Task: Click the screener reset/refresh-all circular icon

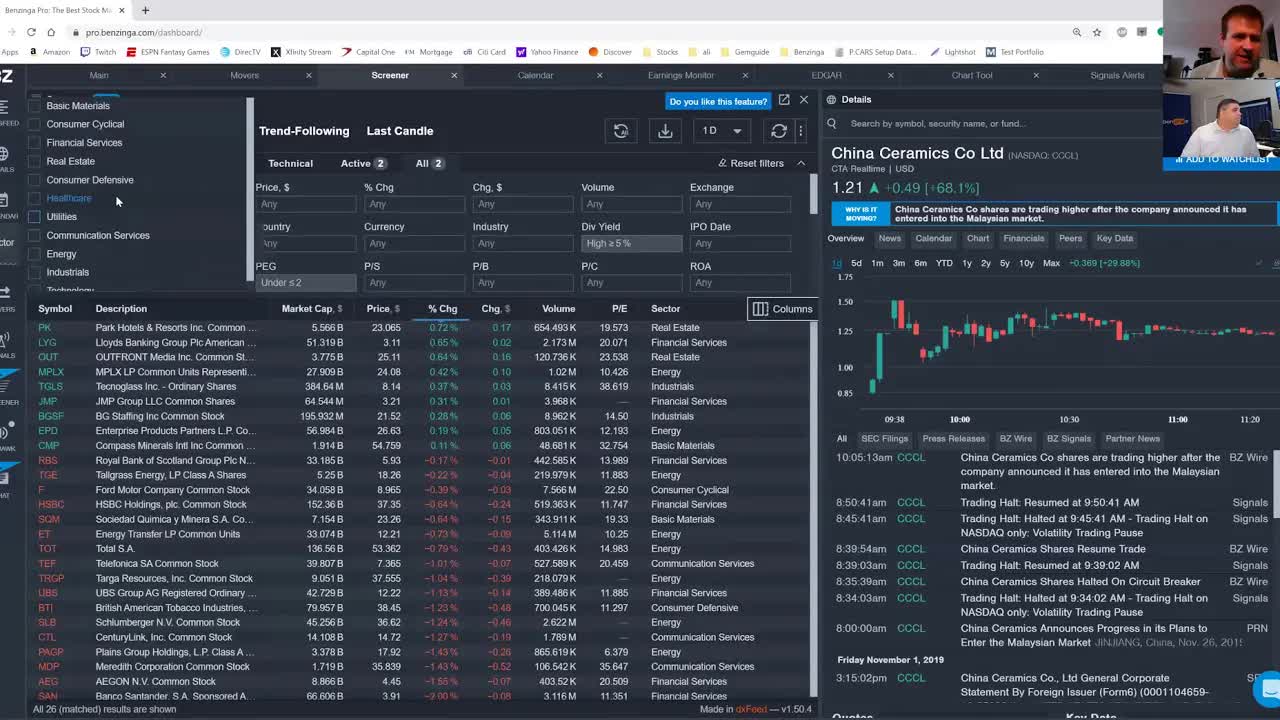Action: (621, 131)
